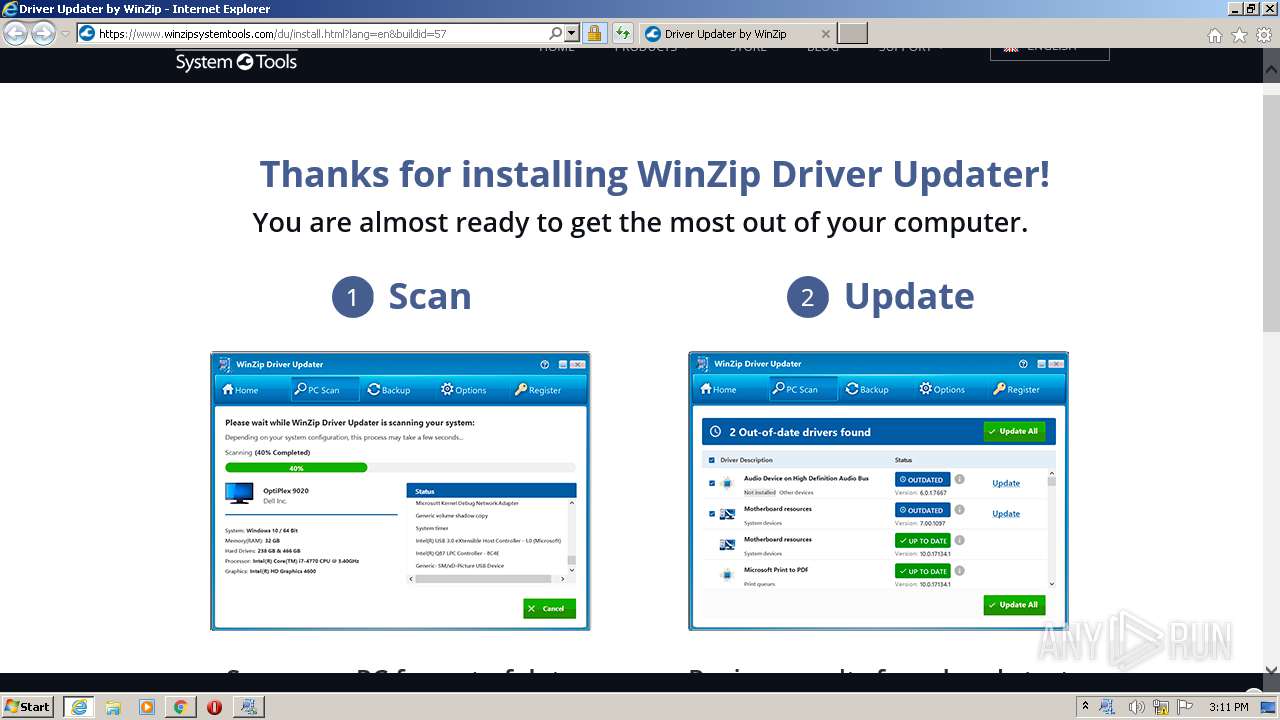Click Options in the Update screenshot
This screenshot has width=1280, height=720.
pyautogui.click(x=942, y=389)
